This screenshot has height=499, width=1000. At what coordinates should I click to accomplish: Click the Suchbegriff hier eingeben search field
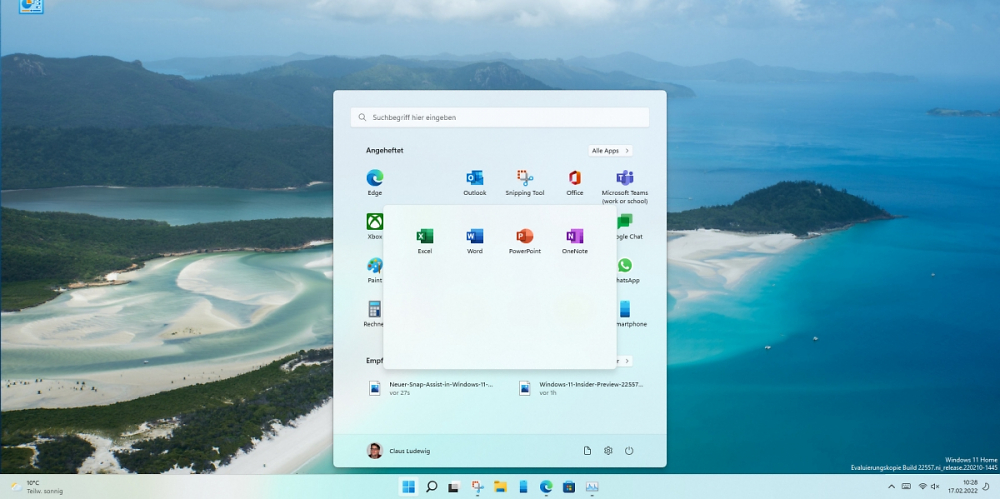coord(499,117)
